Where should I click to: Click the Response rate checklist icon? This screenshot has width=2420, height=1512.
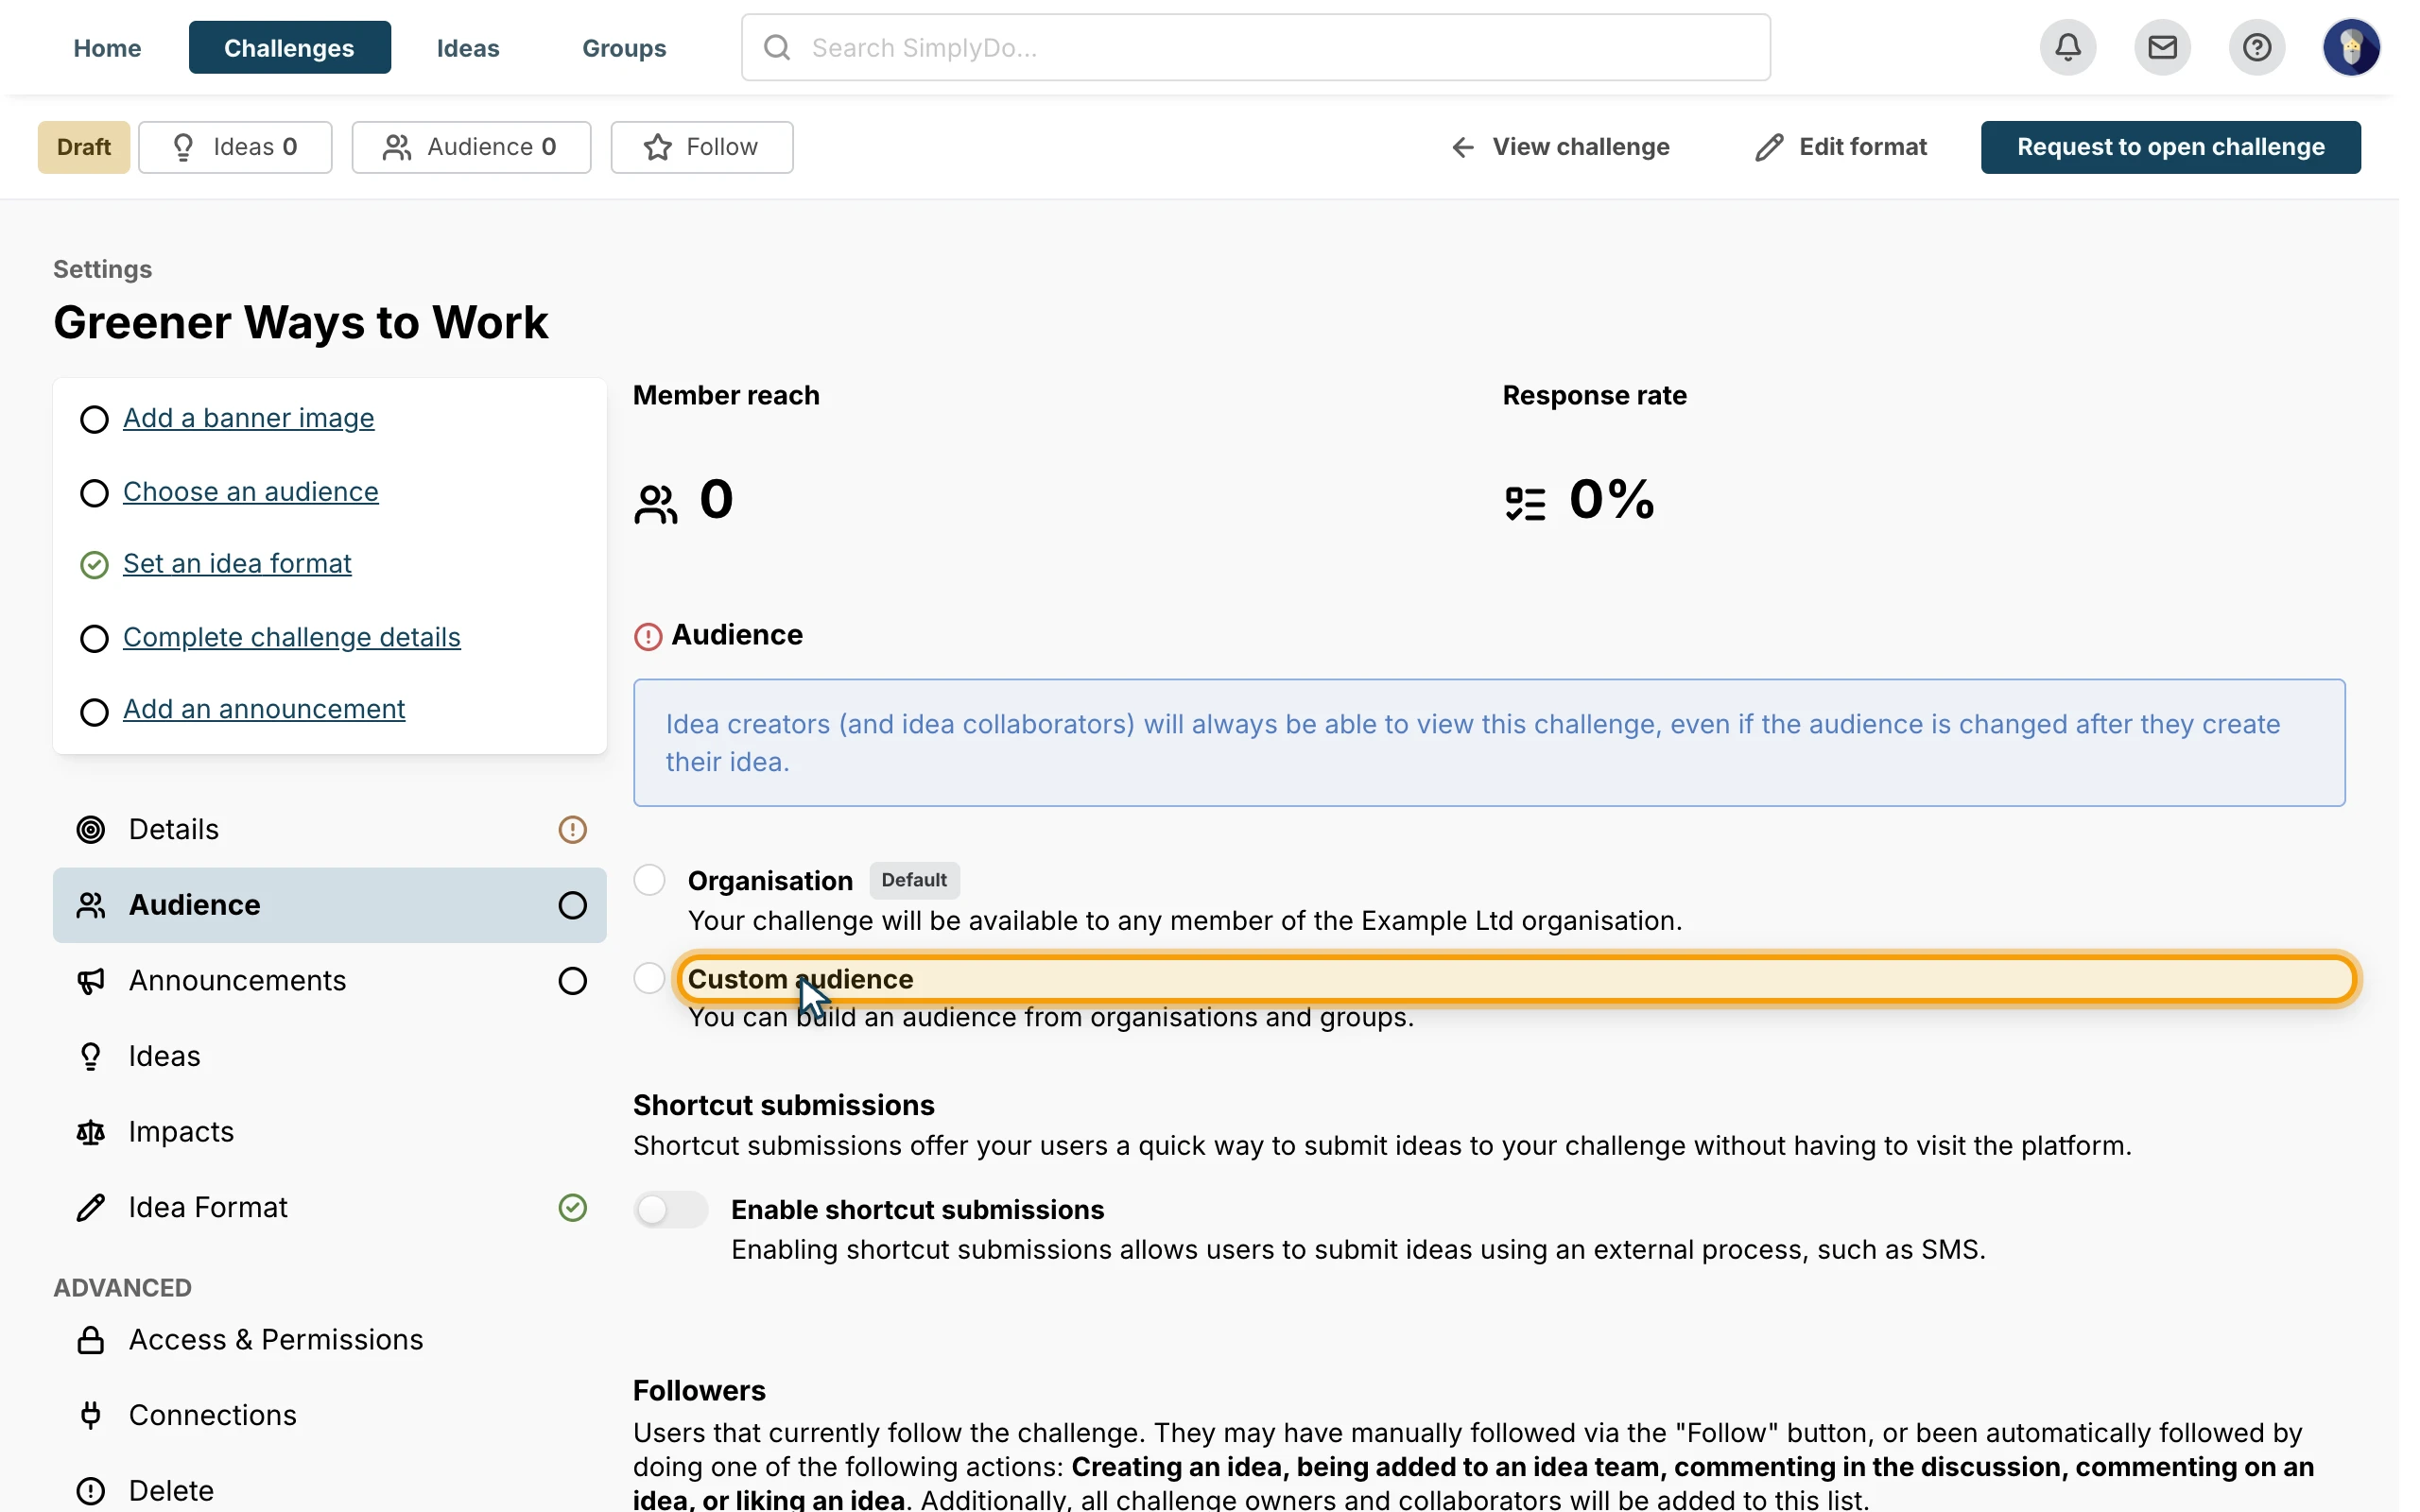(x=1525, y=504)
